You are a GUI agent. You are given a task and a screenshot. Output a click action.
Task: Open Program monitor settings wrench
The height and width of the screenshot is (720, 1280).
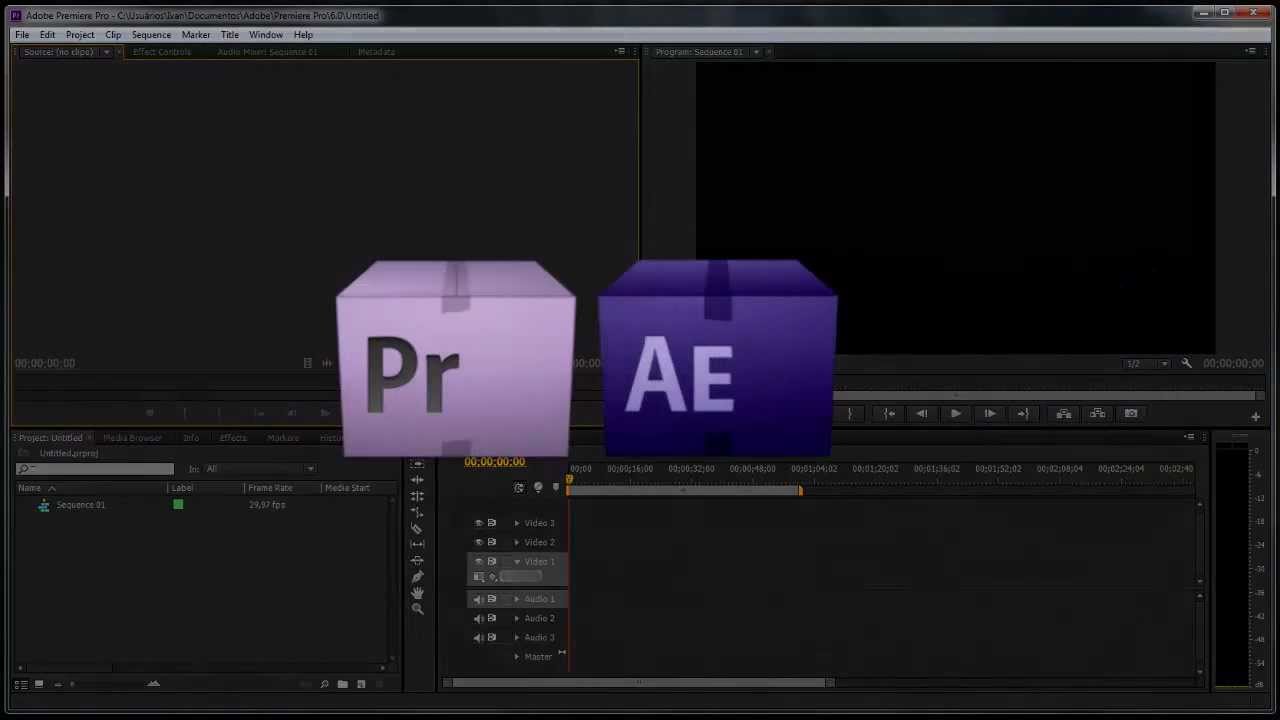(x=1186, y=363)
